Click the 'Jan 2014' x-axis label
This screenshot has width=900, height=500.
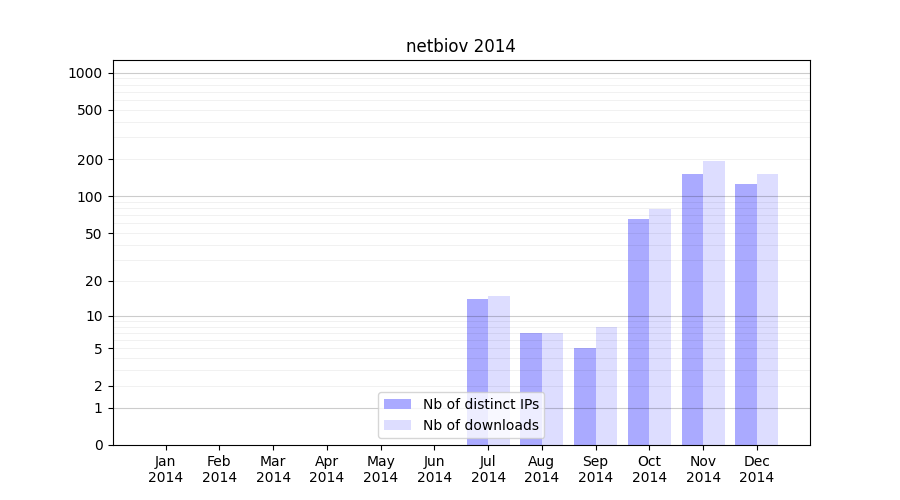point(165,469)
